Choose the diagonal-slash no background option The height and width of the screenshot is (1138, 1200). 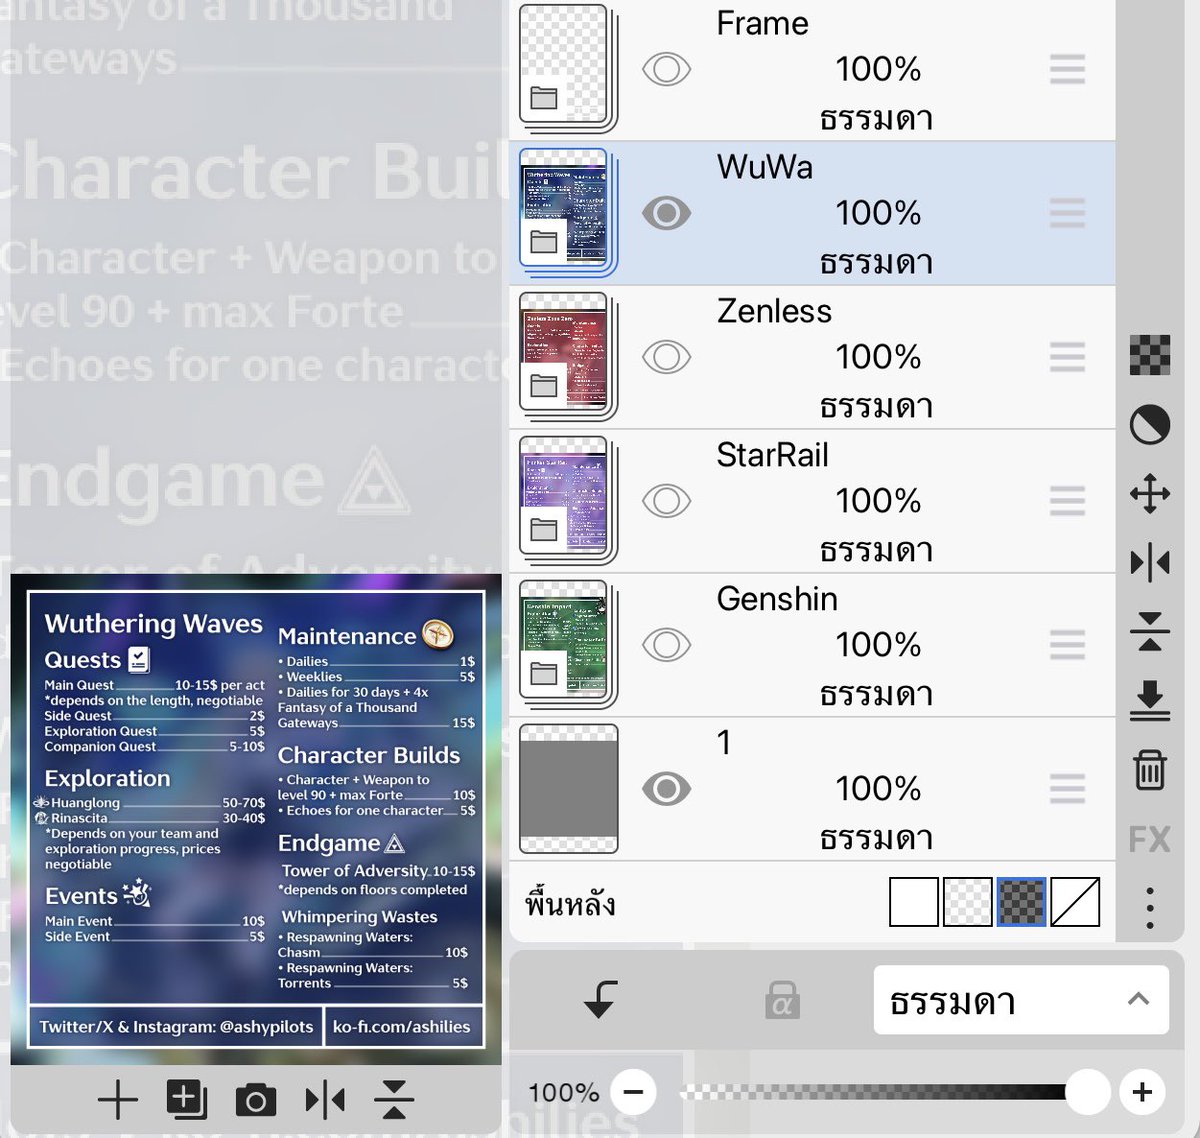1076,902
